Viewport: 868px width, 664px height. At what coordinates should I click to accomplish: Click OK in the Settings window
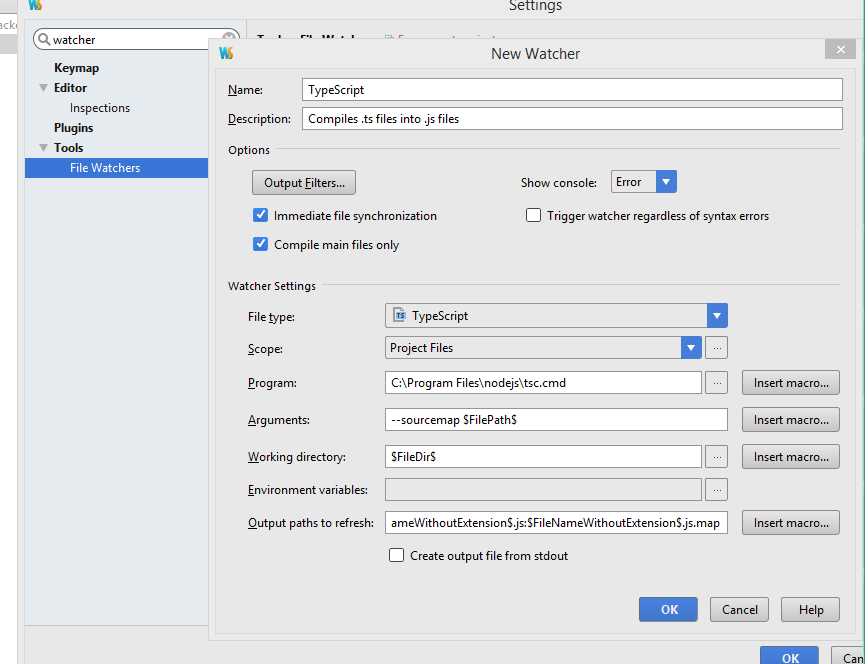(789, 657)
